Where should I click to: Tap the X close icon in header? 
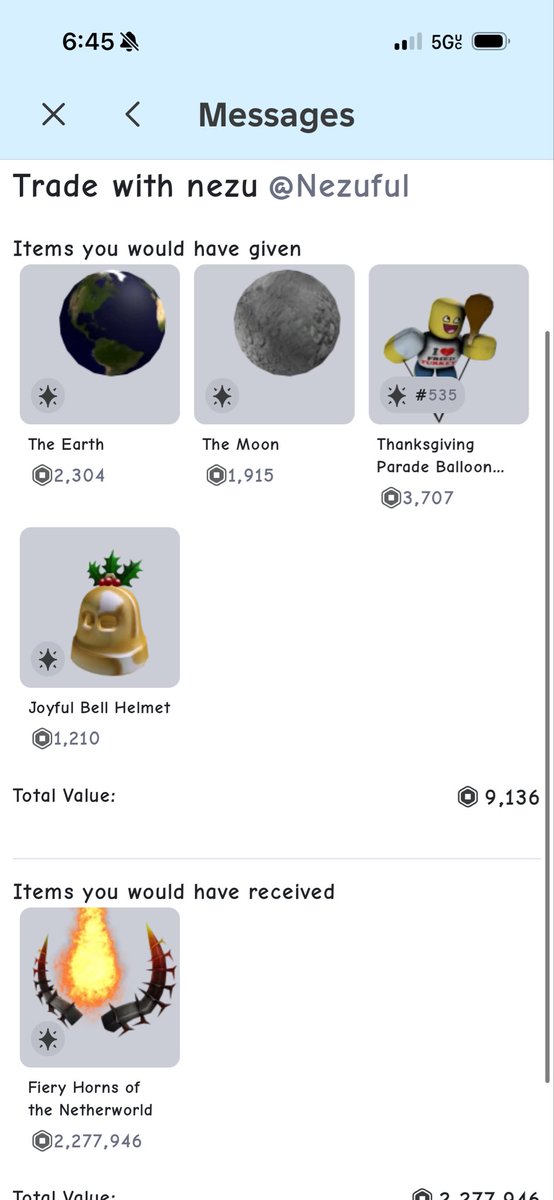[54, 114]
